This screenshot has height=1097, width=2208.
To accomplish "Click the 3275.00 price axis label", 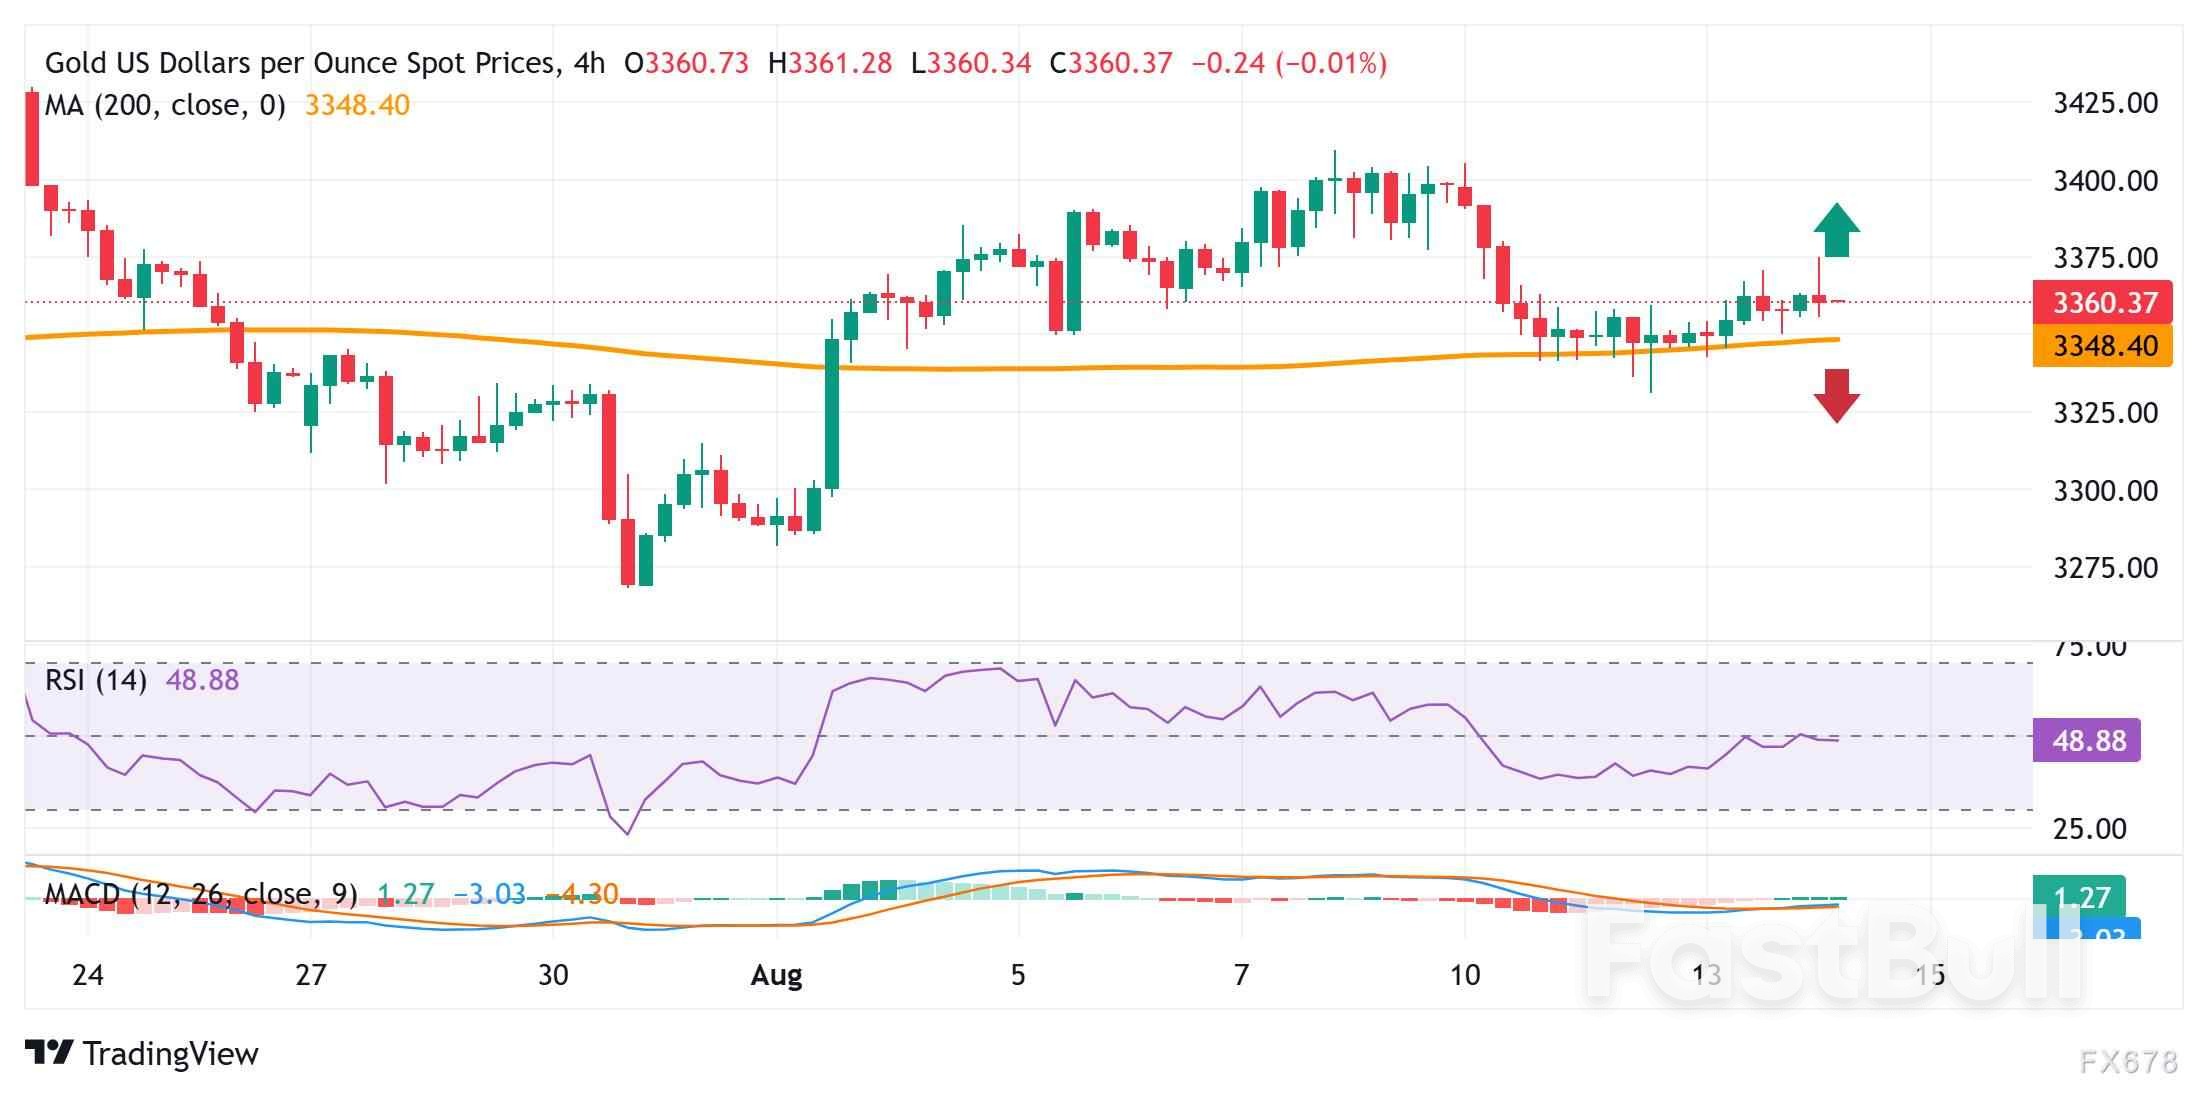I will (x=2105, y=568).
